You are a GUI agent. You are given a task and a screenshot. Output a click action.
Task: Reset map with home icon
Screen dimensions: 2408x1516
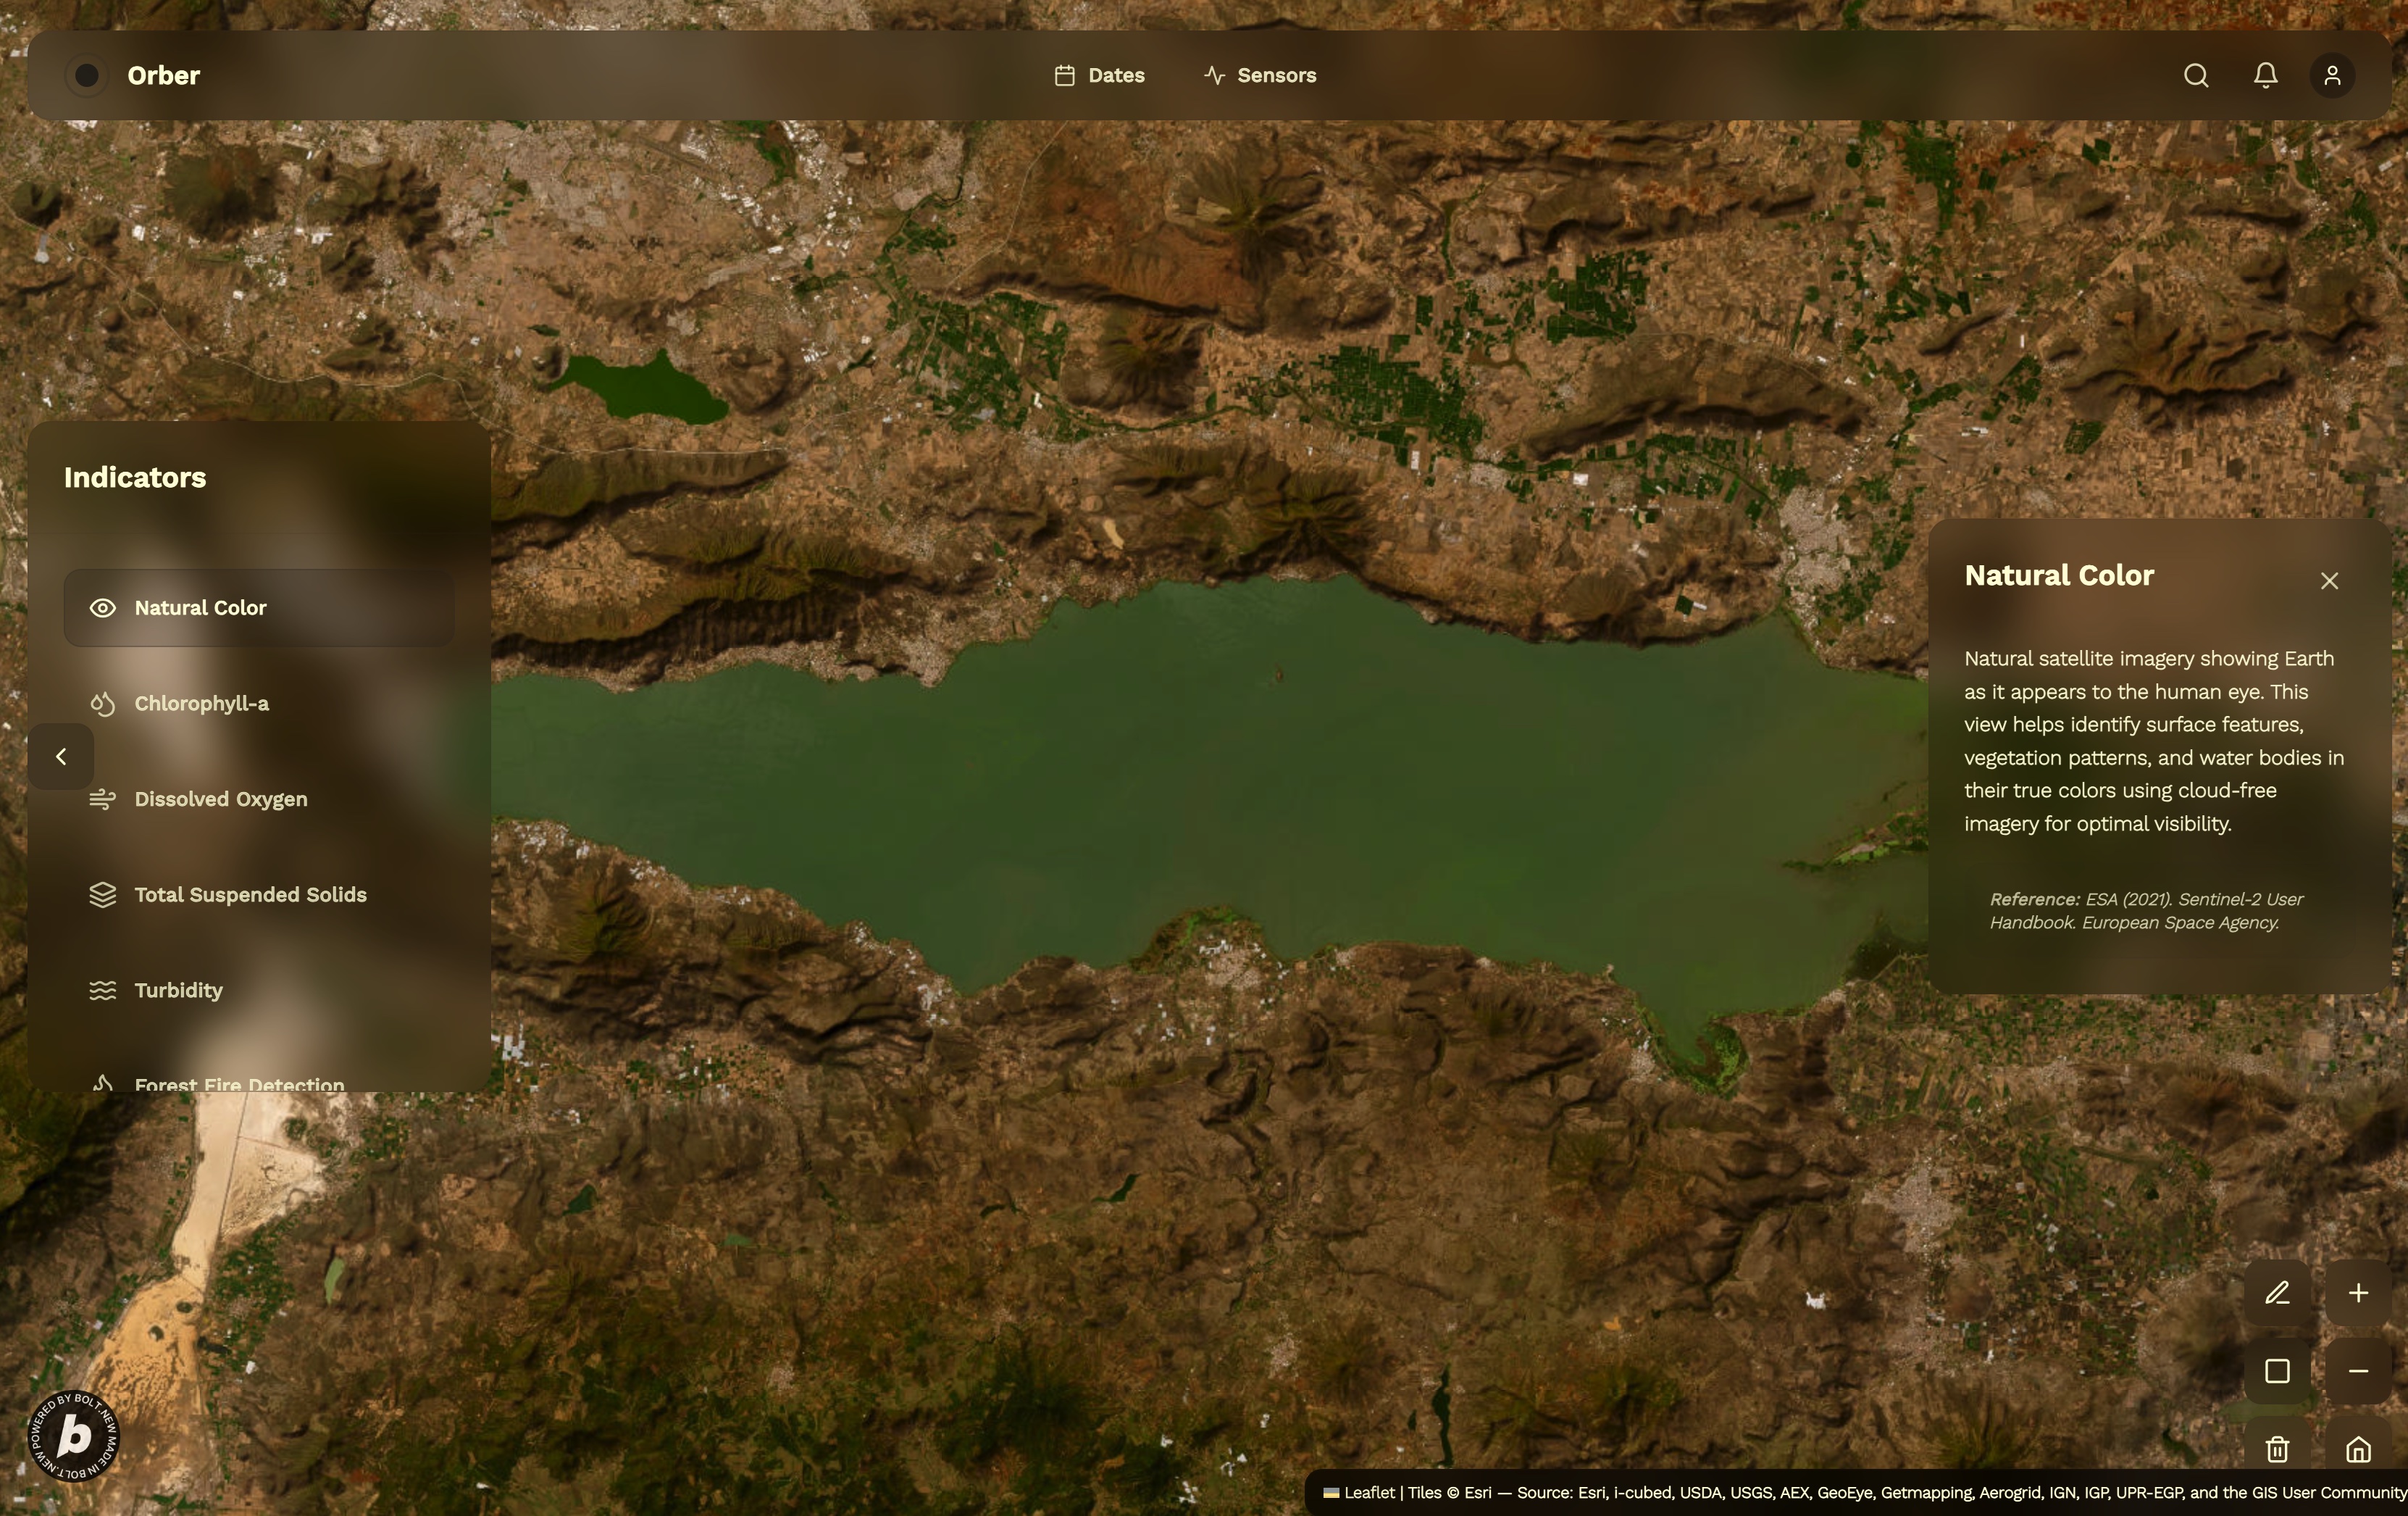coord(2358,1448)
